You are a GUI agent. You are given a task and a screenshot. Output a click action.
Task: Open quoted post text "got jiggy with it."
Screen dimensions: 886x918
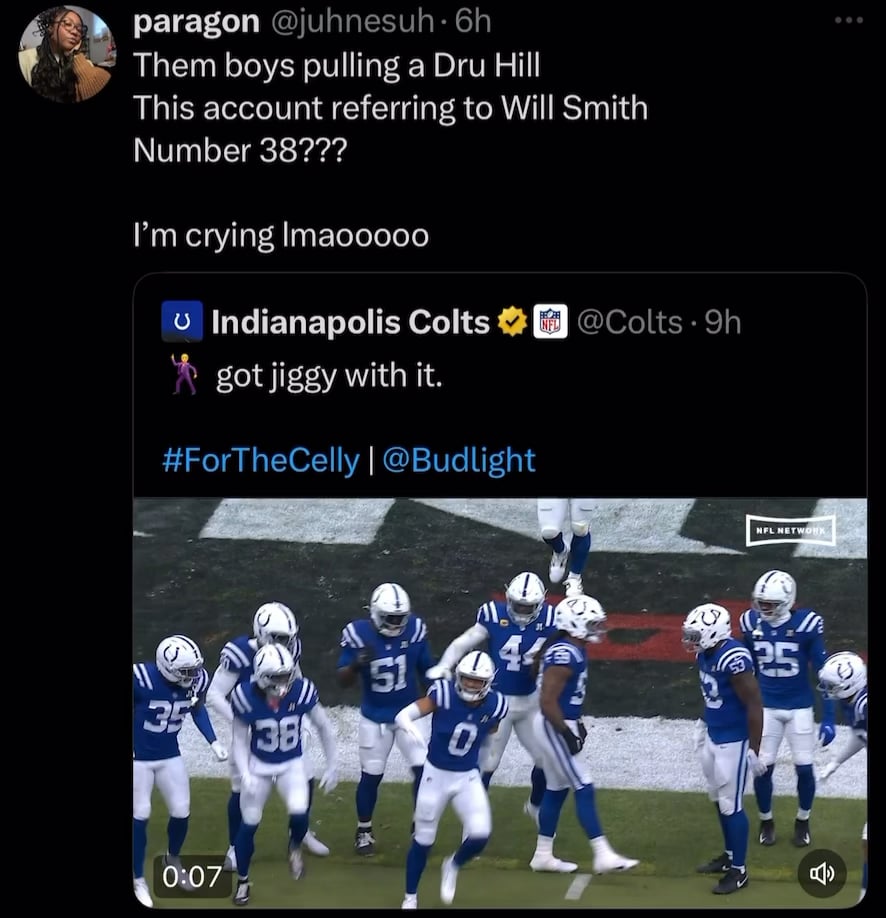tap(328, 377)
